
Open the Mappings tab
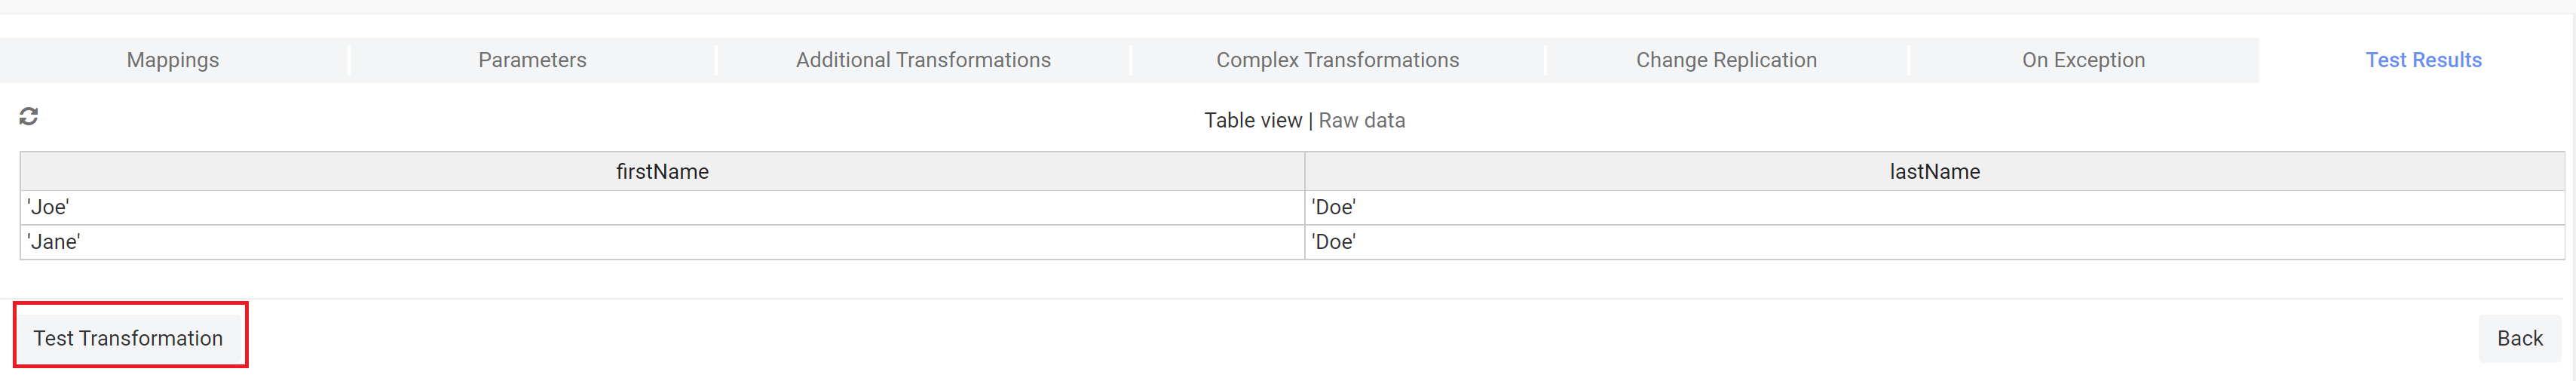pos(173,60)
